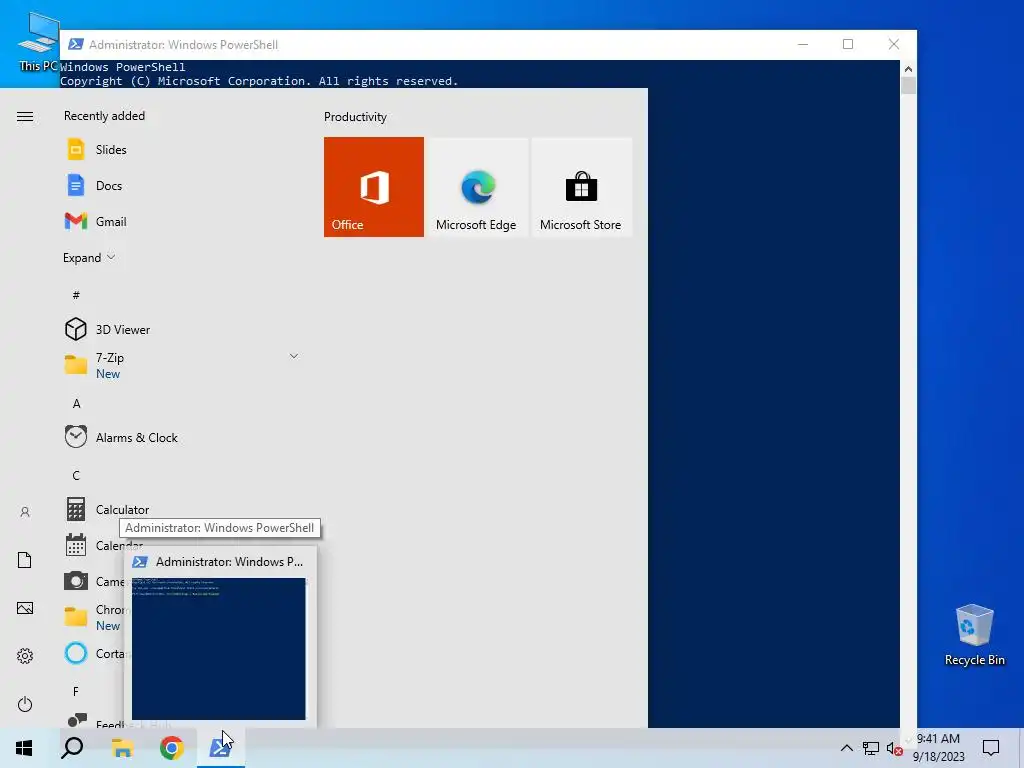Screen dimensions: 1024x768
Task: Open Recycle Bin on desktop
Action: click(974, 635)
